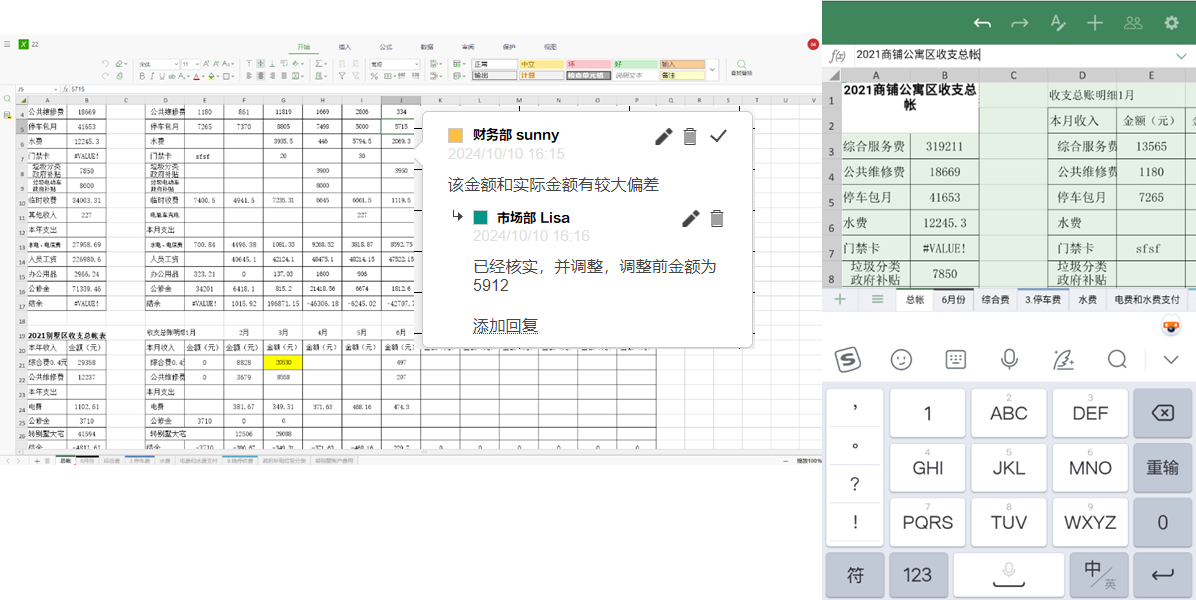Open the keyboard layout switcher icon
The height and width of the screenshot is (600, 1196).
point(956,359)
